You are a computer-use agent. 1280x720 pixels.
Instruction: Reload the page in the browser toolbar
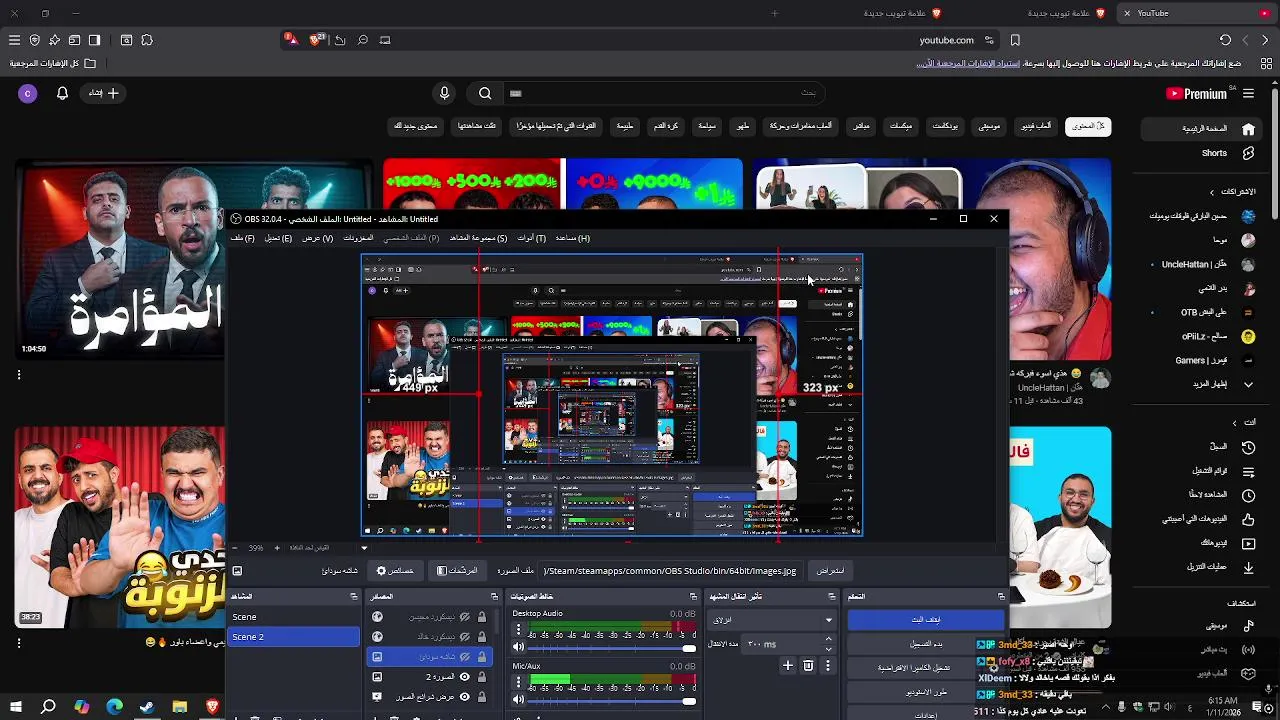coord(1225,40)
